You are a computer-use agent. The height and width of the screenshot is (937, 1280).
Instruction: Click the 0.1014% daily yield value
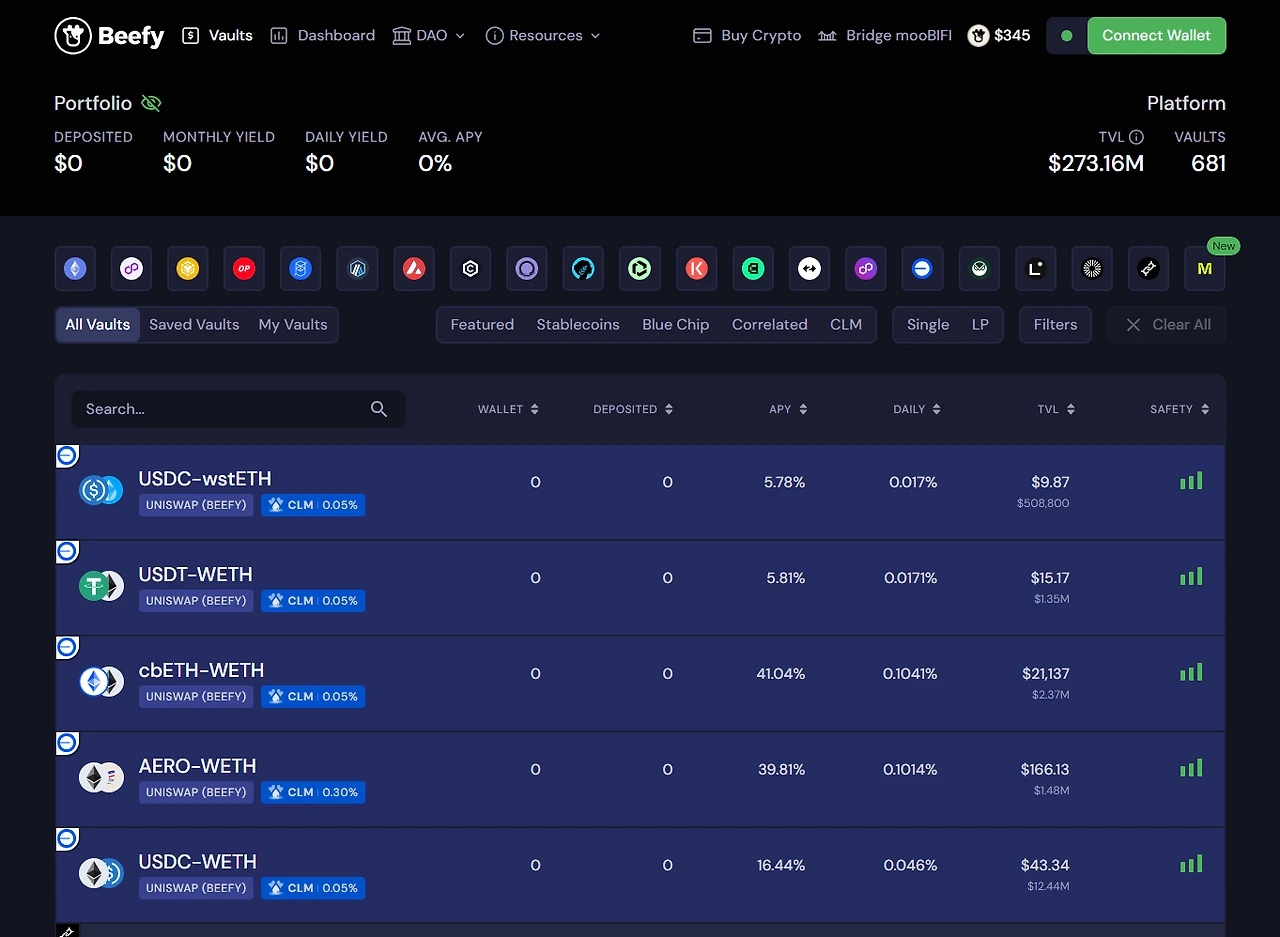click(x=910, y=770)
